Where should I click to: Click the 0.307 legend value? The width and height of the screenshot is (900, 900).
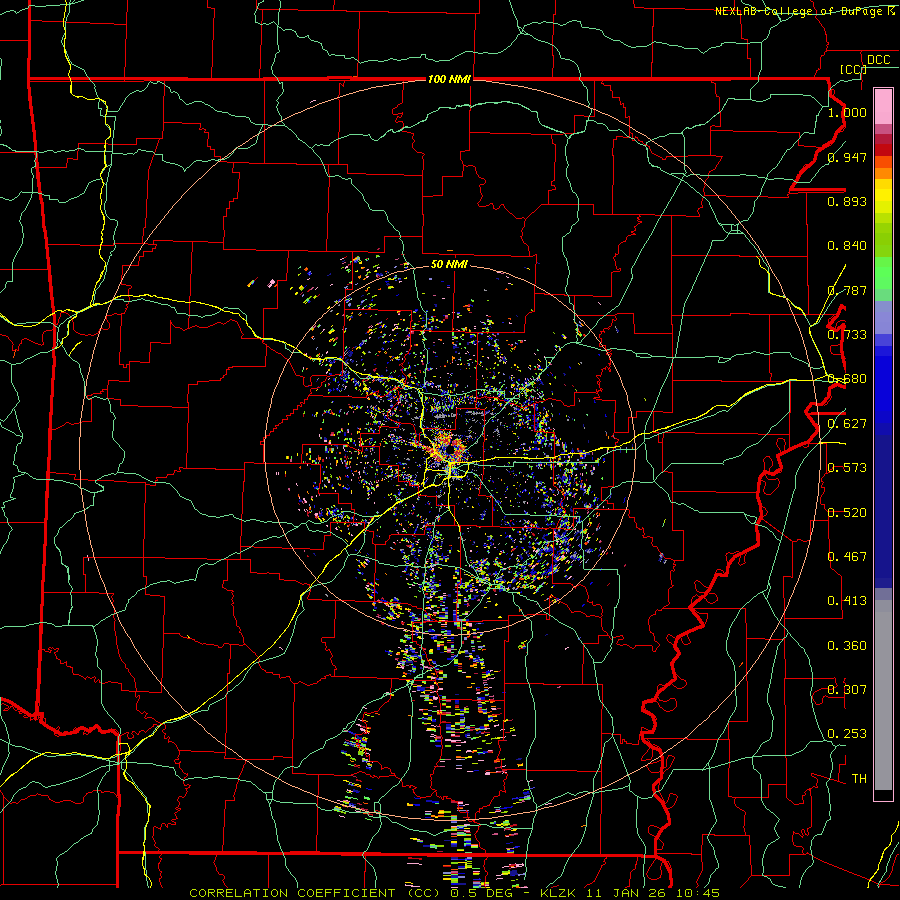(x=847, y=690)
